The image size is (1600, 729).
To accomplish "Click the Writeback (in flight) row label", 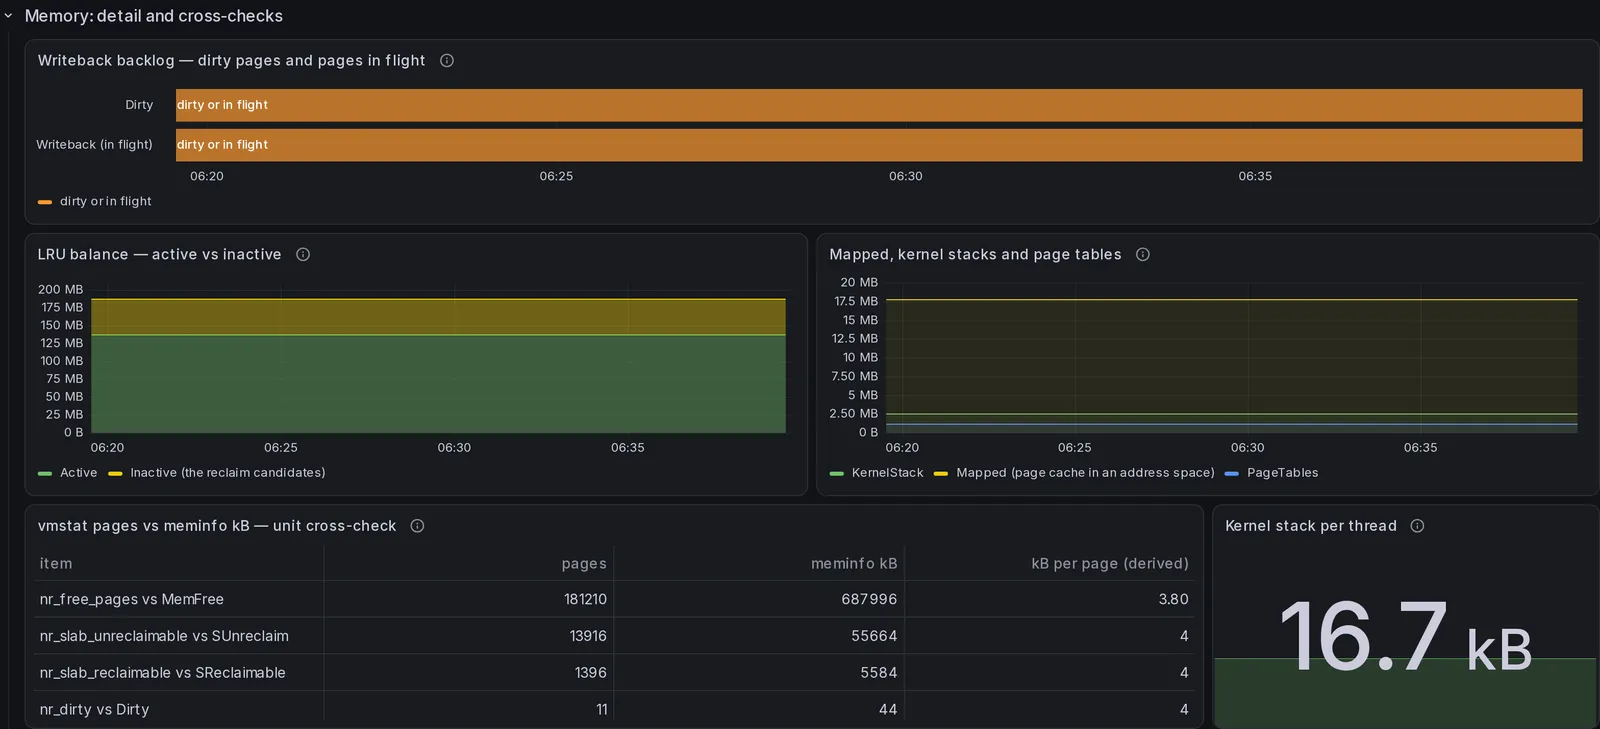I will (94, 144).
